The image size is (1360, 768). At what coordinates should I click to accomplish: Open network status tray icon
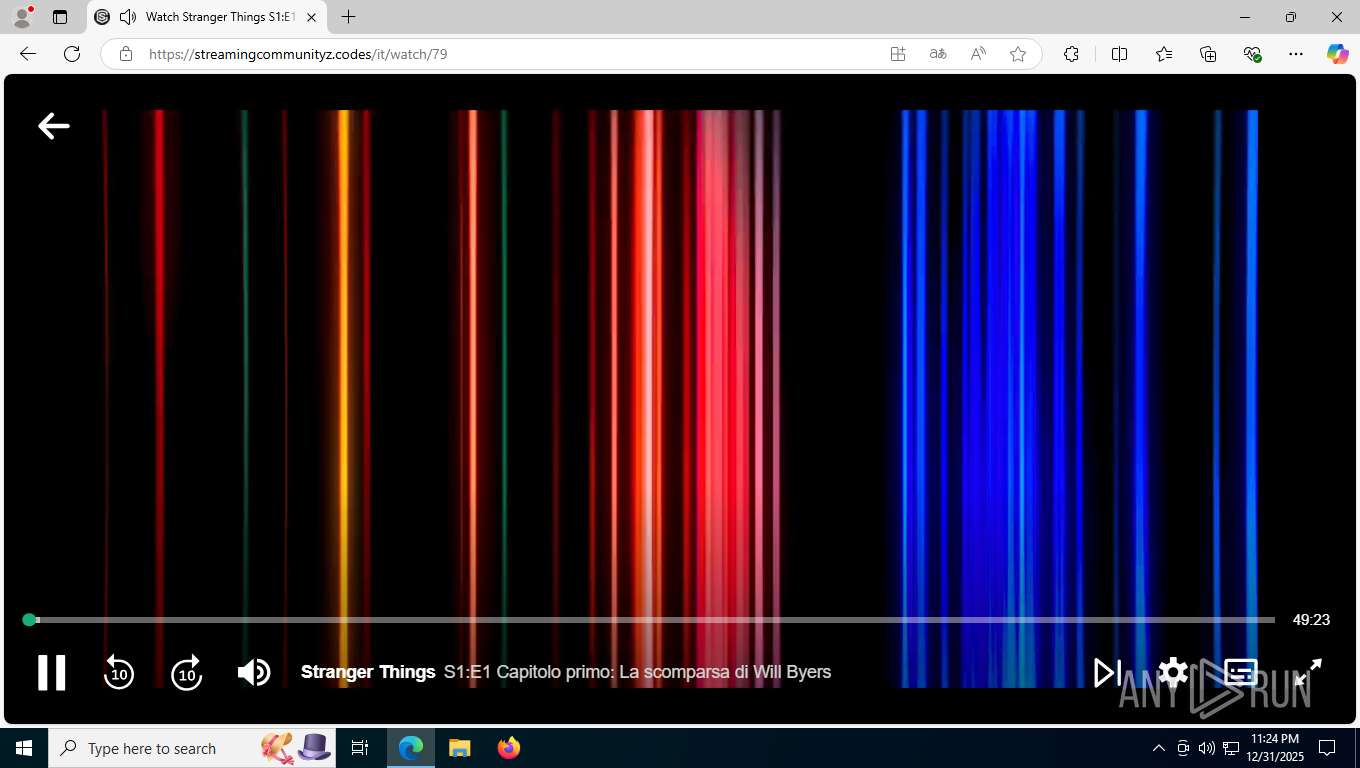1231,748
